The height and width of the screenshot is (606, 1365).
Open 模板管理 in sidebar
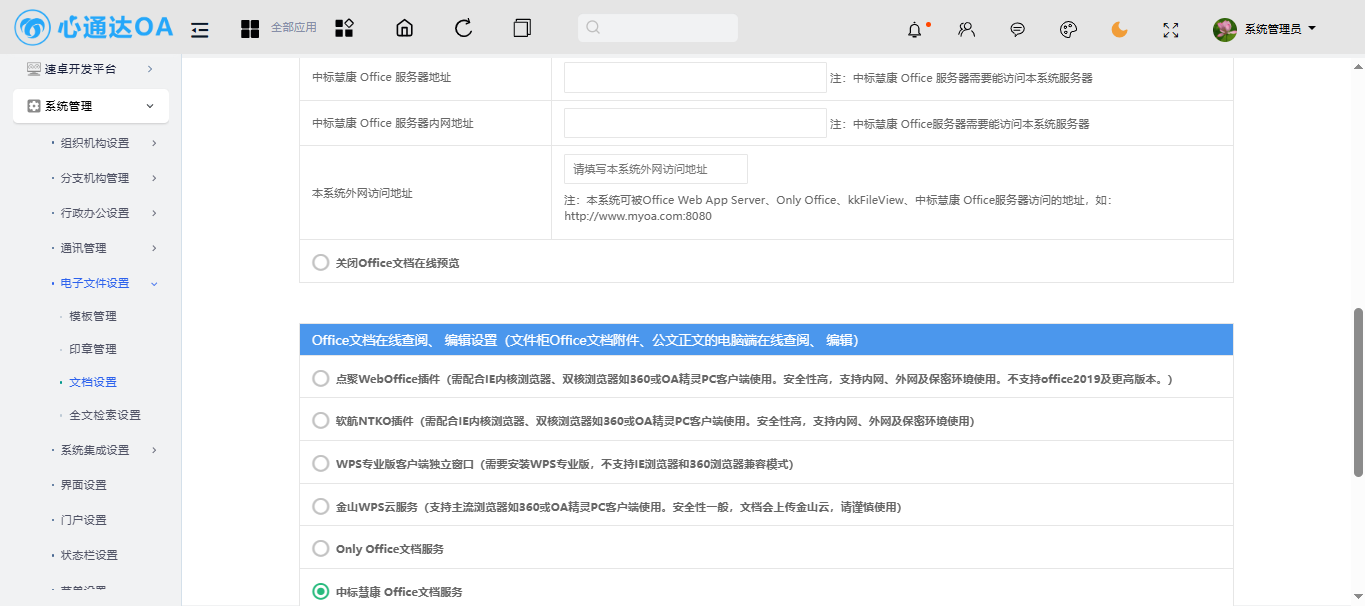click(x=93, y=316)
